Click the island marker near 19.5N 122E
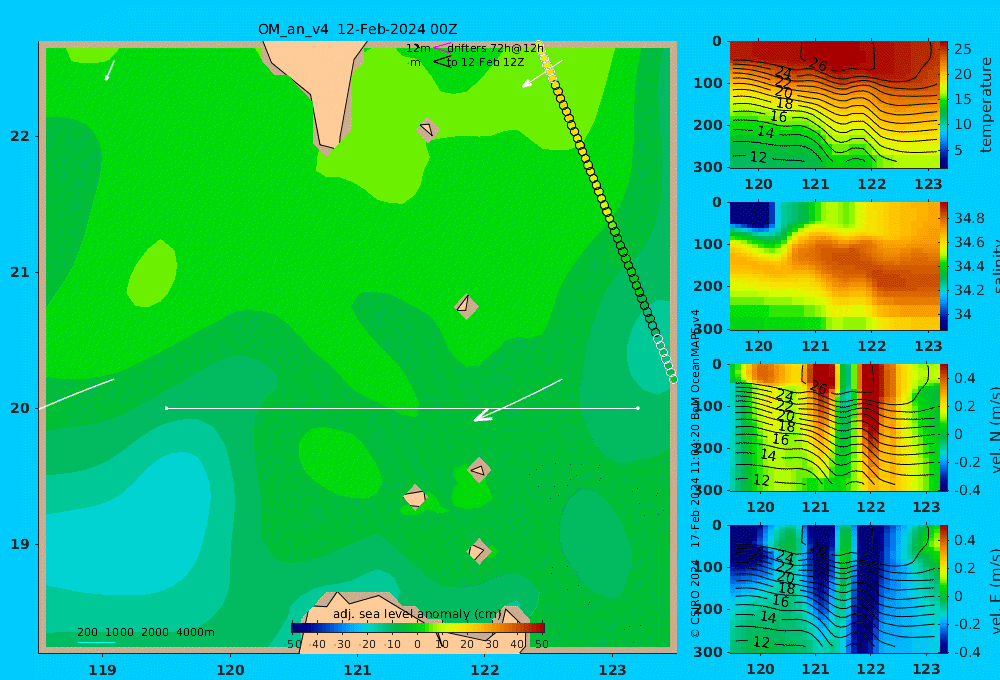Image resolution: width=1000 pixels, height=680 pixels. [x=479, y=470]
